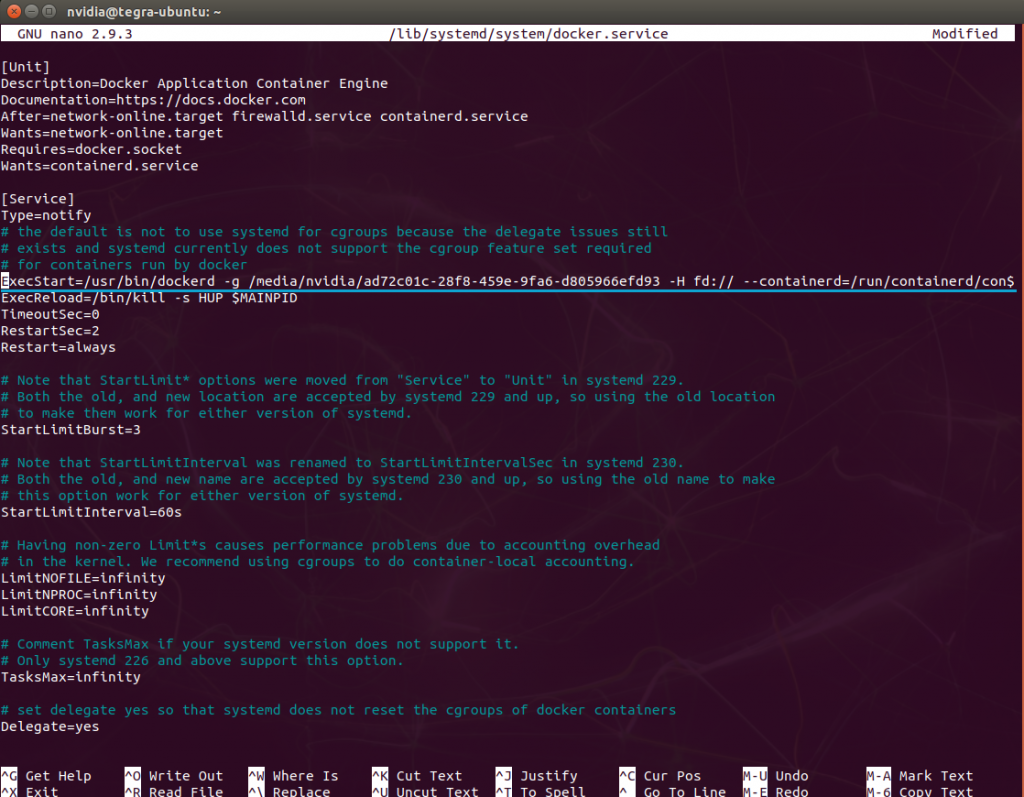Screen dimensions: 1024x797
Task: Place cursor on TasksMax=infinity line
Action: tap(70, 677)
